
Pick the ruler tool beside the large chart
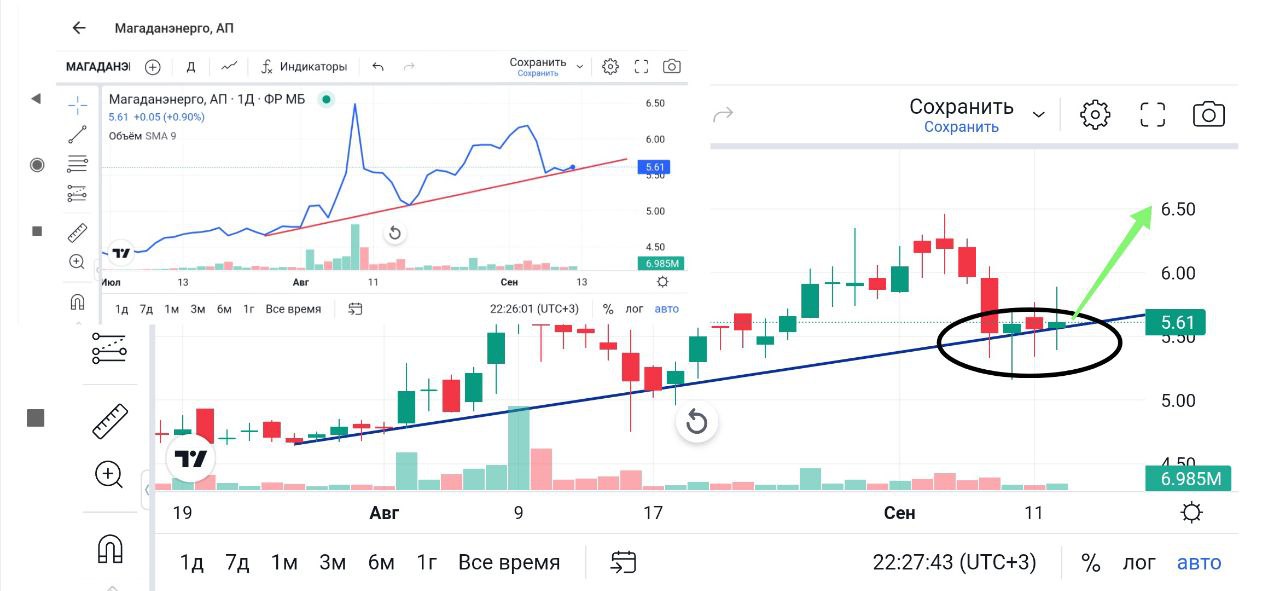(110, 421)
